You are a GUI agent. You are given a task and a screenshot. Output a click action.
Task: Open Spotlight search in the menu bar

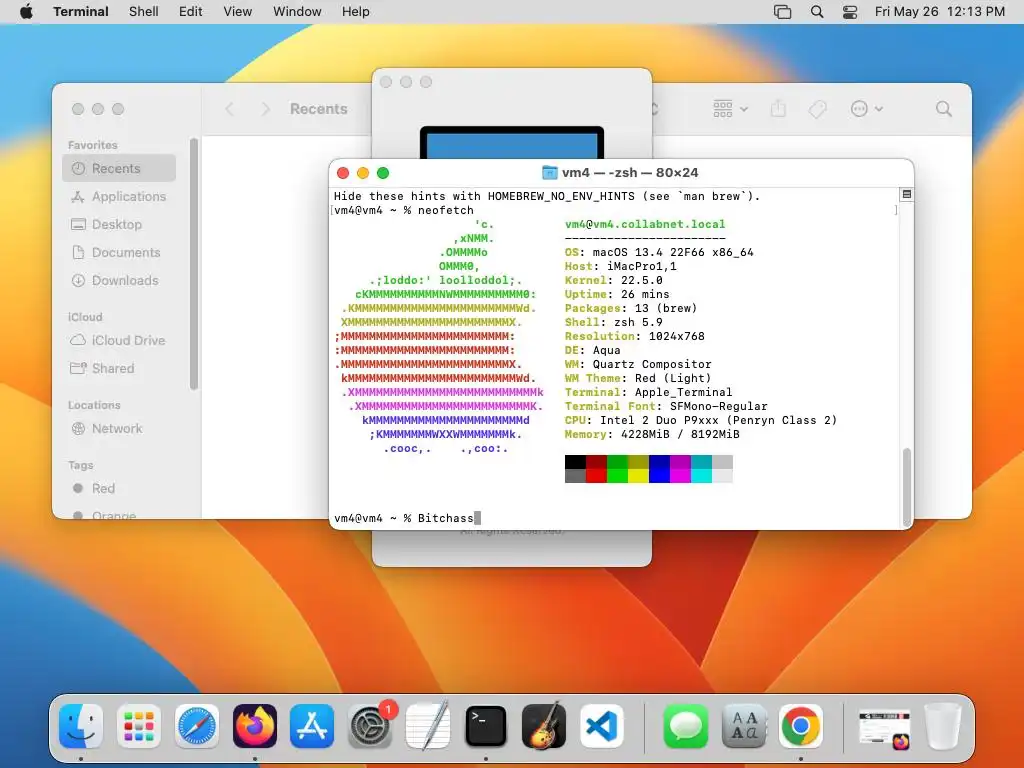tap(817, 12)
